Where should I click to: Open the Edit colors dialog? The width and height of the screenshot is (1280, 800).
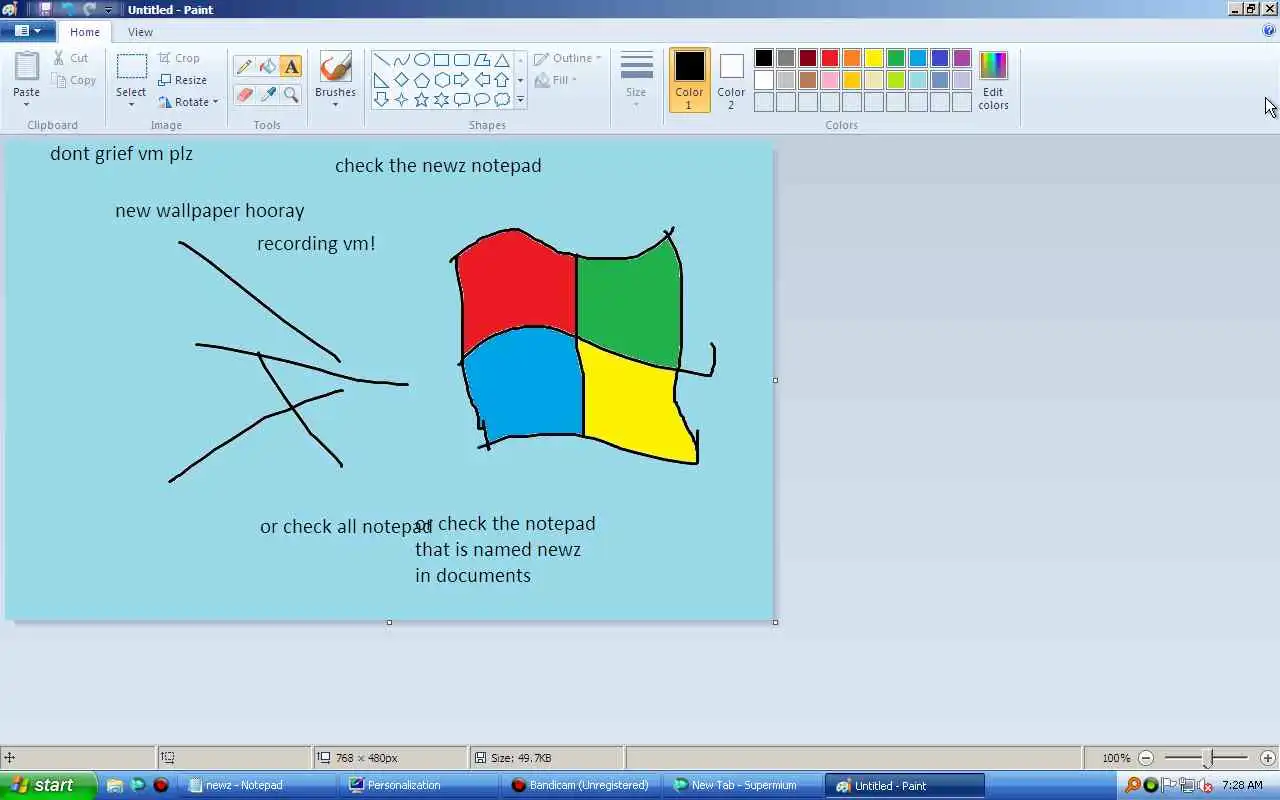(993, 80)
